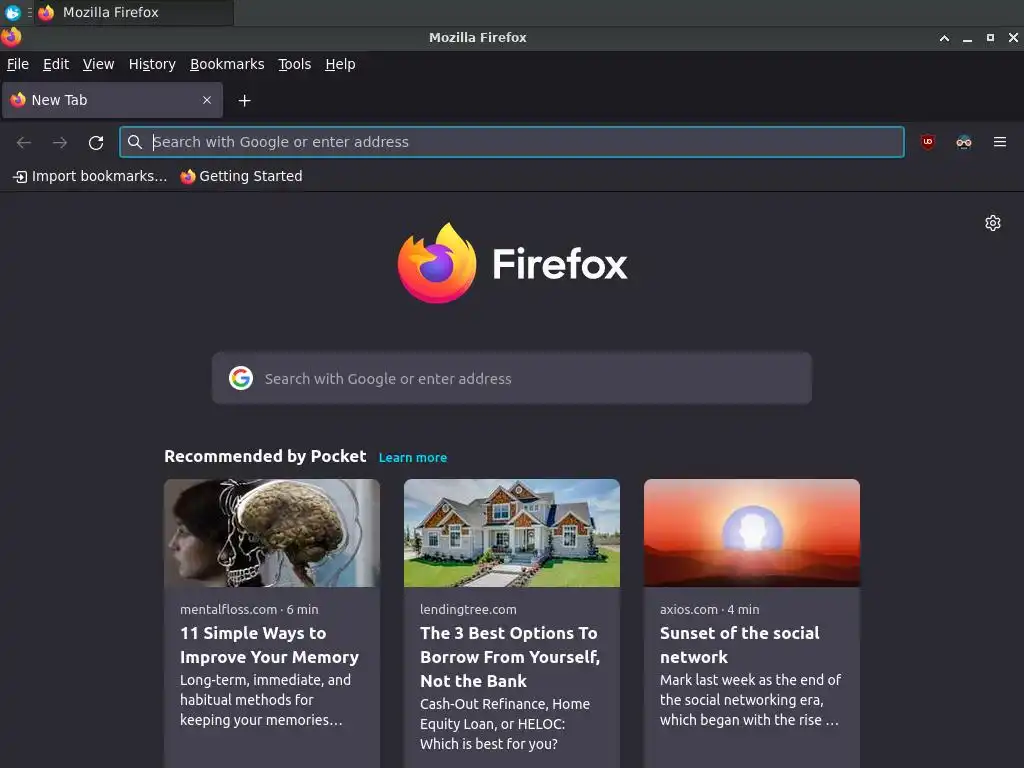1024x768 pixels.
Task: Click Import bookmarks in bookmarks toolbar
Action: [90, 176]
